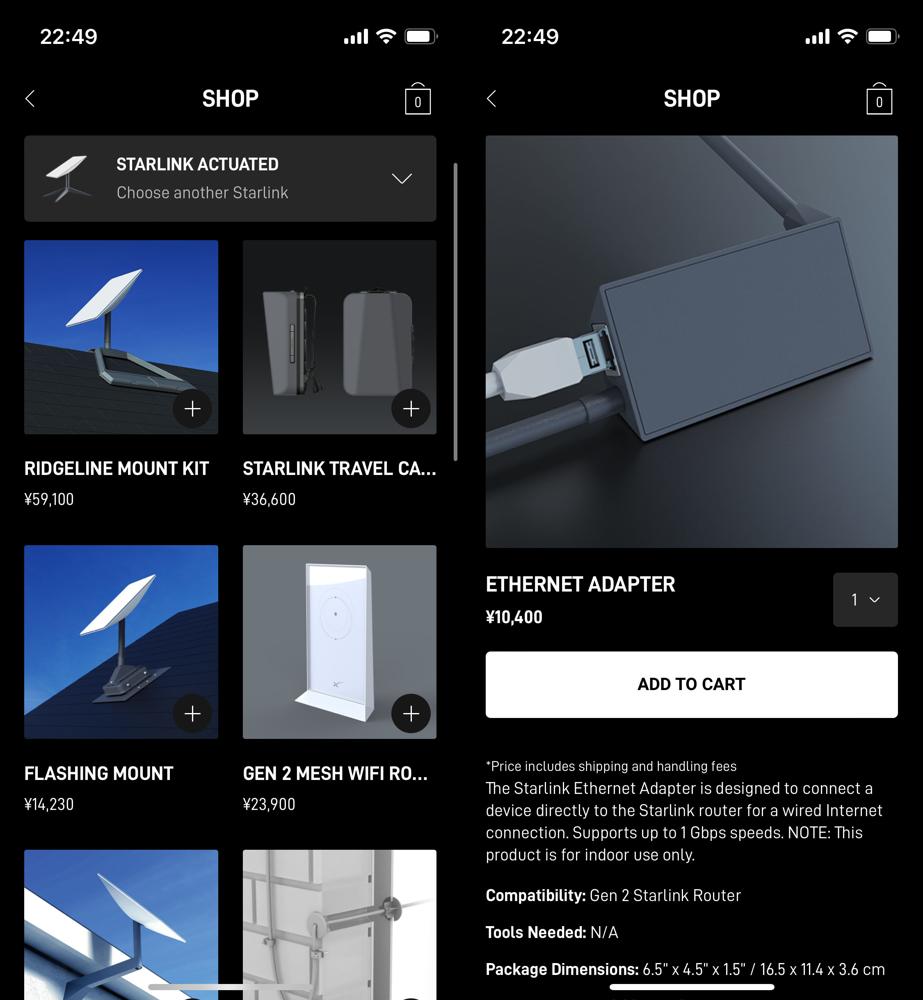Image resolution: width=923 pixels, height=1000 pixels.
Task: Open Flashing Mount product image
Action: click(x=121, y=642)
